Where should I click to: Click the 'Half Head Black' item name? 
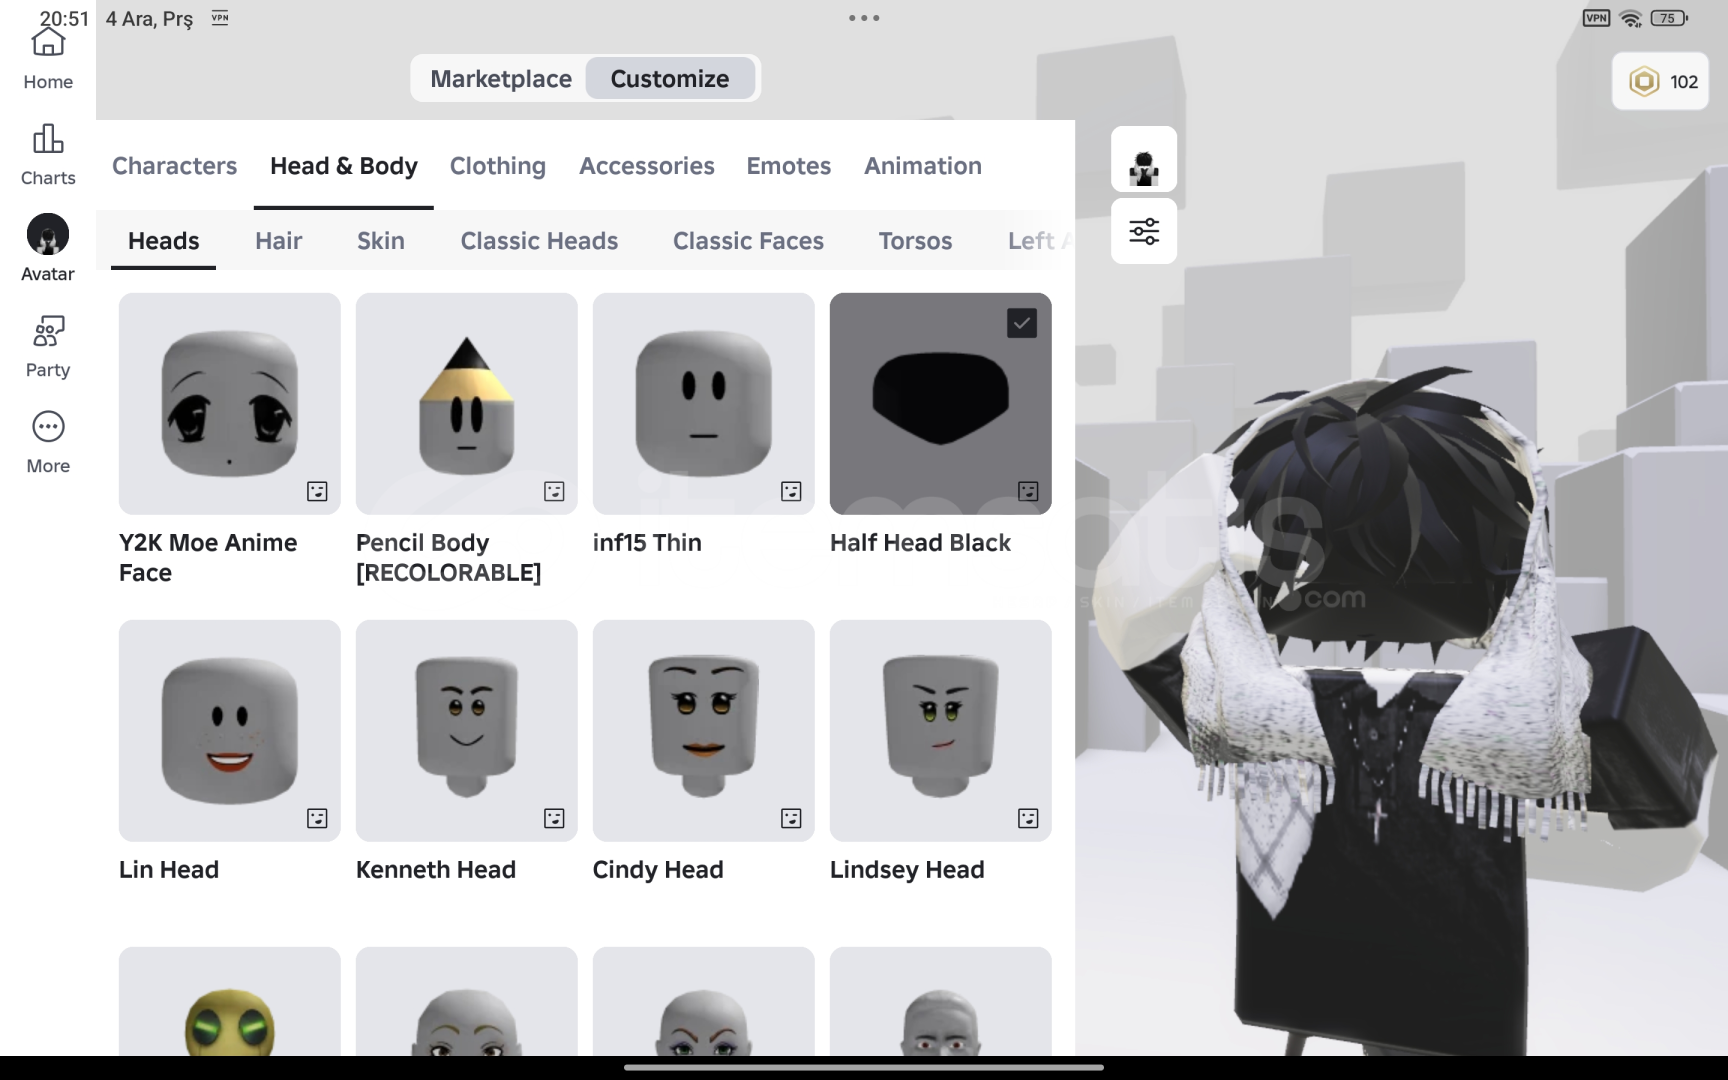pyautogui.click(x=920, y=543)
